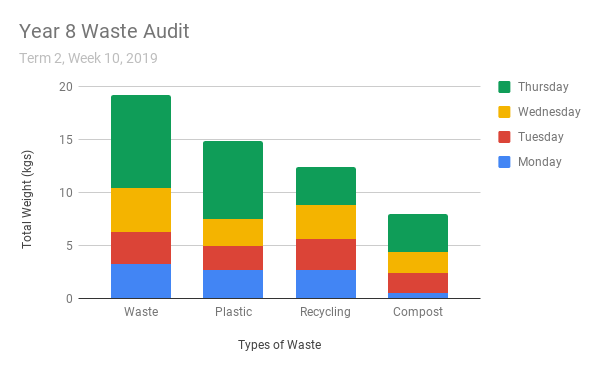Click the Compost category axis label
Viewport: 600px width, 371px height.
point(418,312)
